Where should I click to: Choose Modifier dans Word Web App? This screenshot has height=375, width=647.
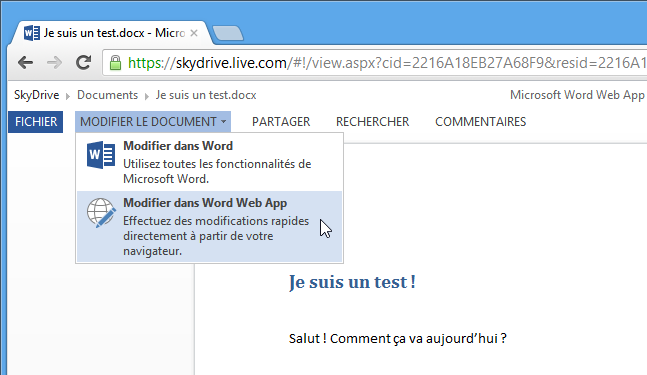coord(210,226)
